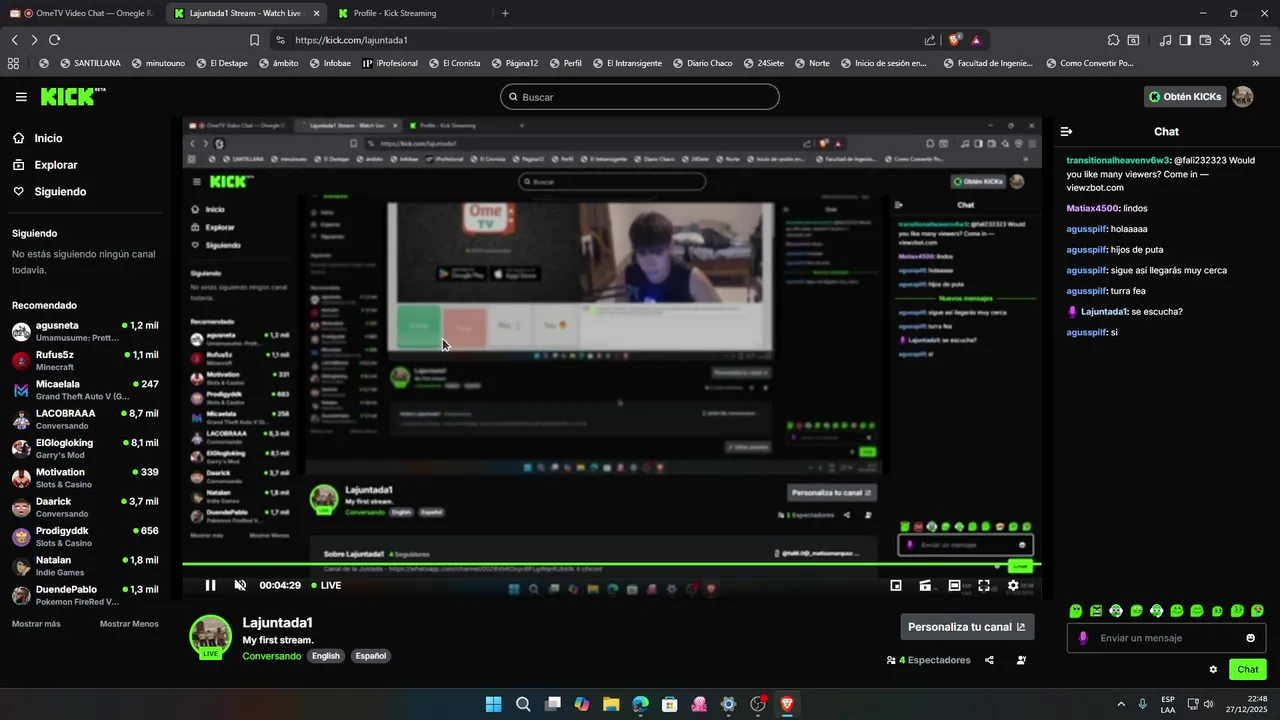This screenshot has width=1280, height=720.
Task: Click the address bar URL
Action: [x=351, y=40]
